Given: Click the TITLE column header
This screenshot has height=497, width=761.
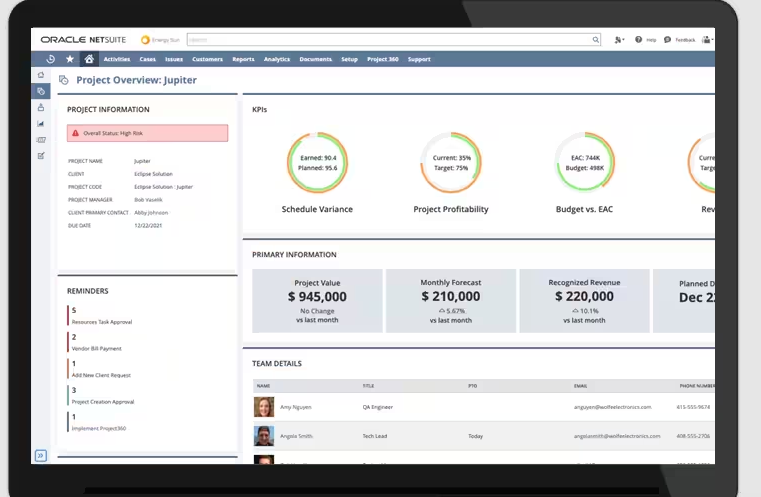Looking at the screenshot, I should point(368,386).
